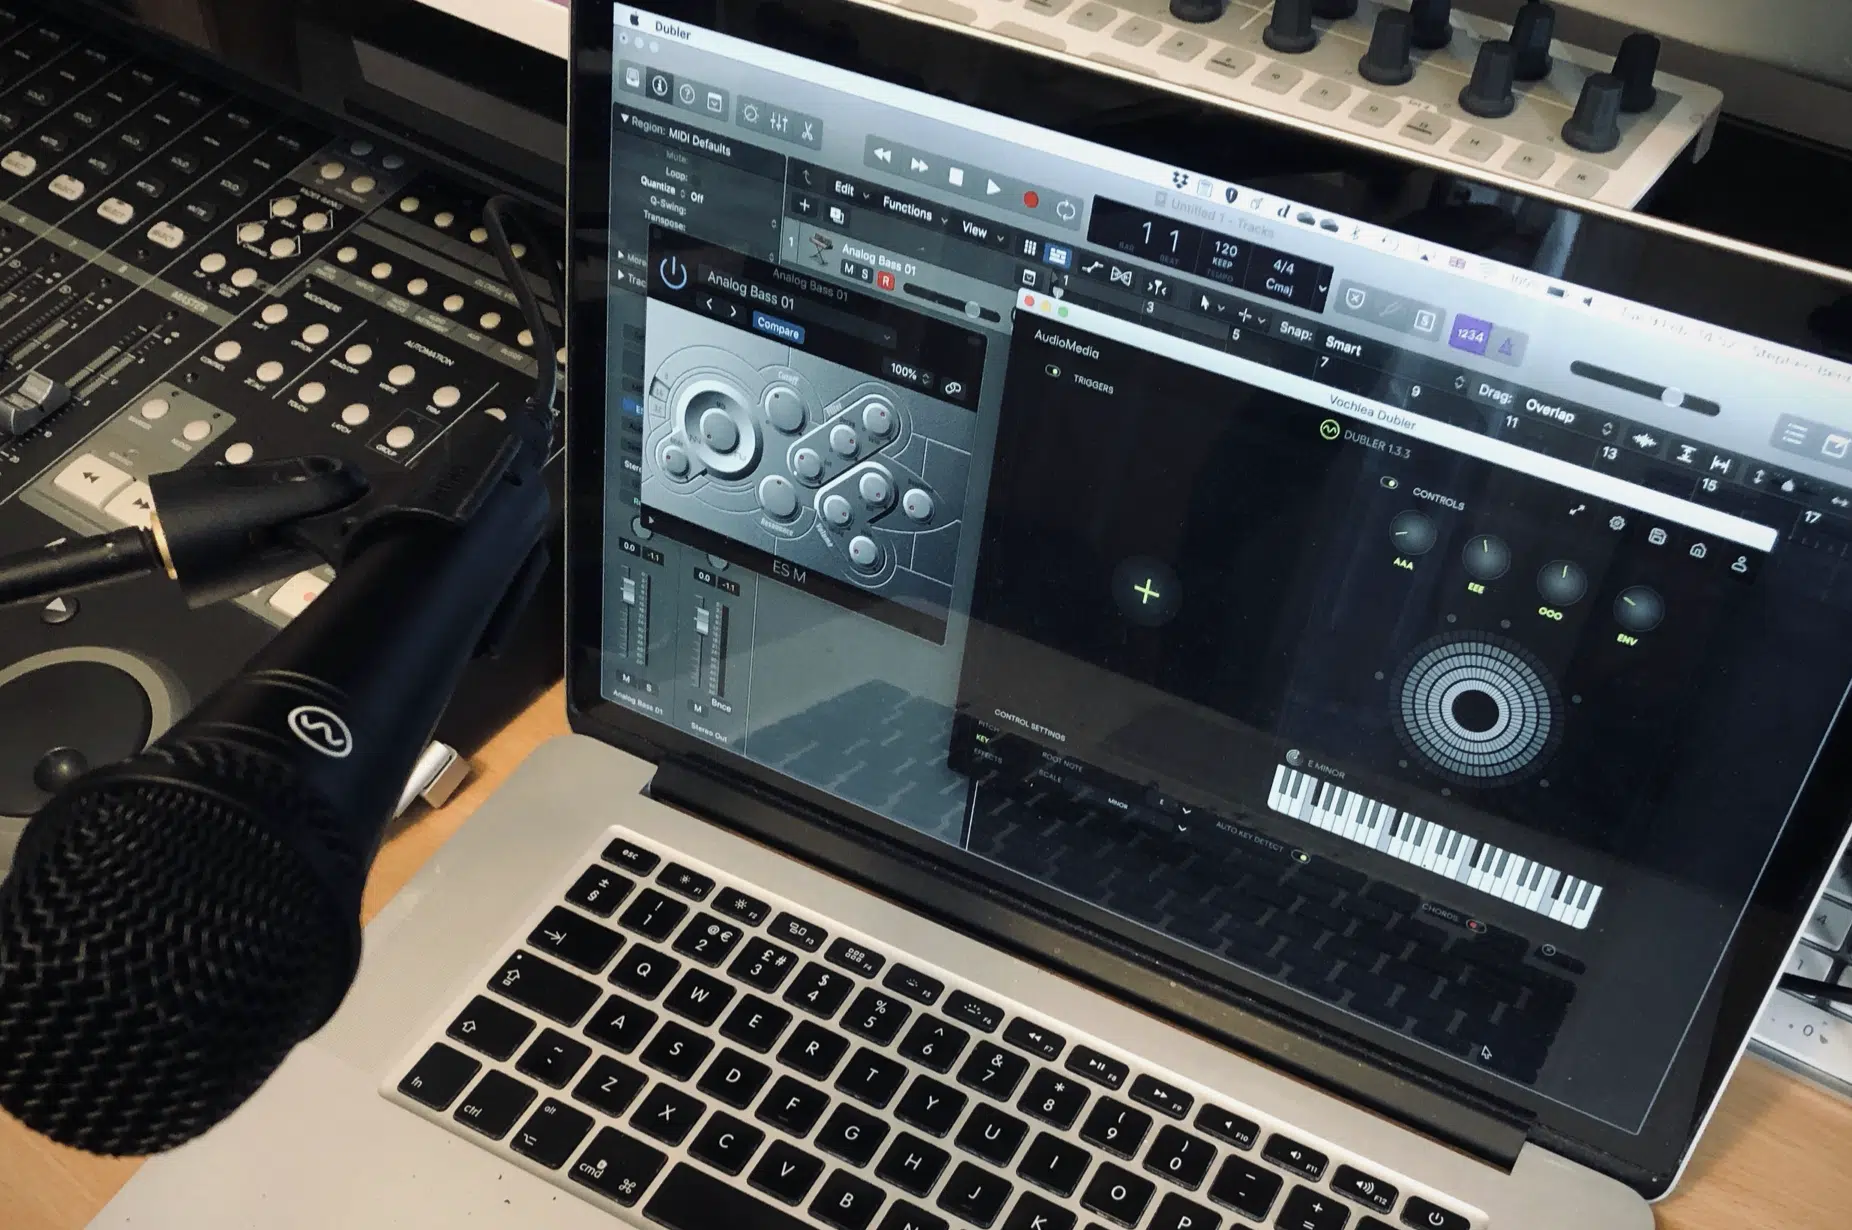Collapse the Region MIDI Defaults section
Image resolution: width=1852 pixels, height=1230 pixels.
coord(625,118)
